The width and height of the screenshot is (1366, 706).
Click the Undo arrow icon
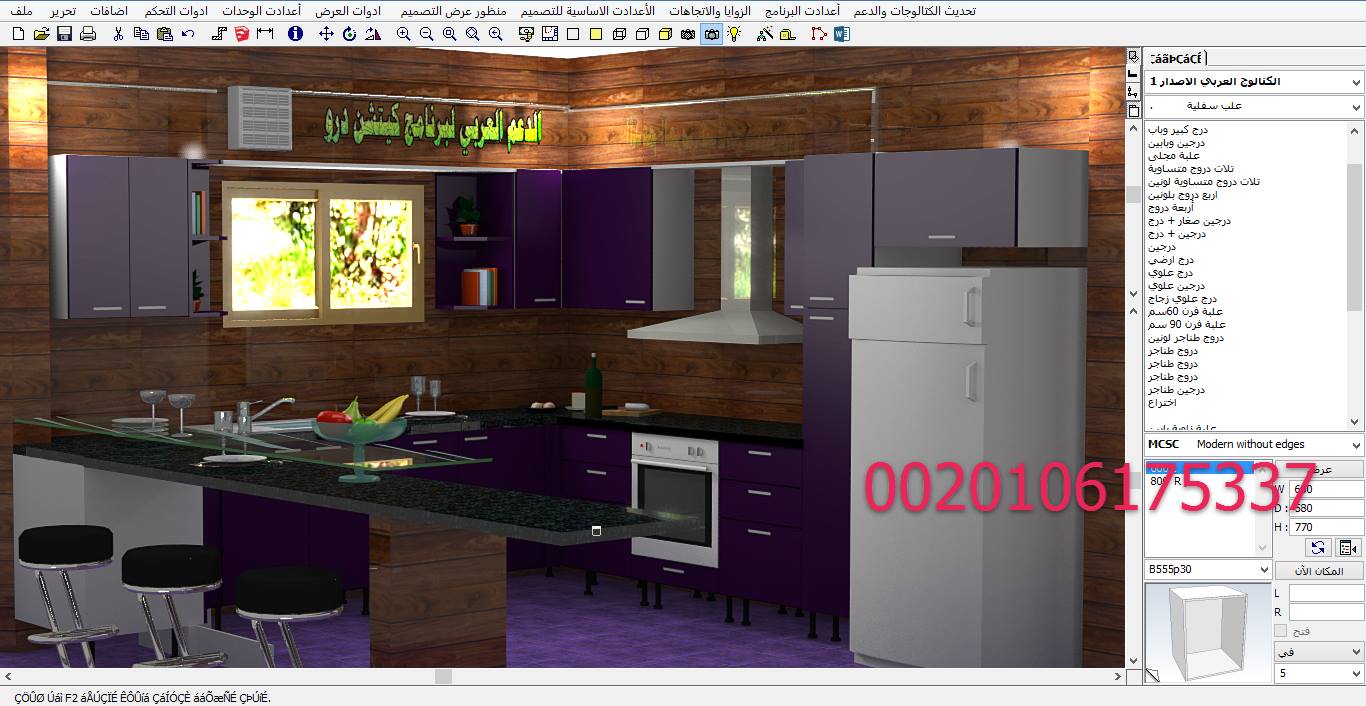tap(189, 34)
